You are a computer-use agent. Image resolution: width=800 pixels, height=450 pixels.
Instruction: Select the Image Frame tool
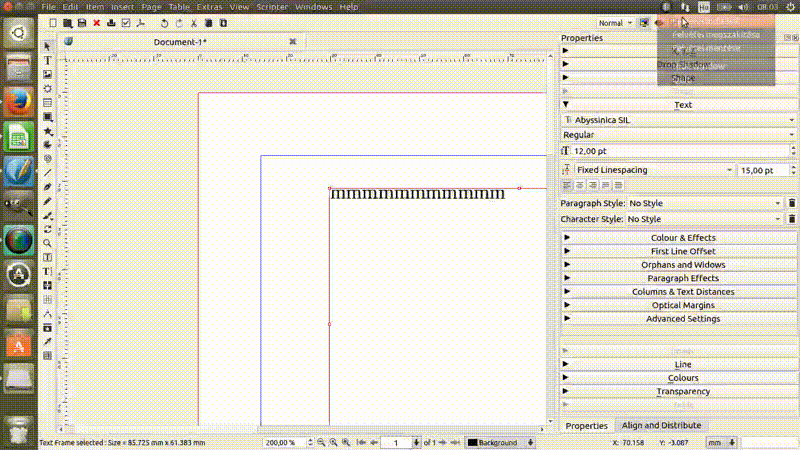coord(48,74)
